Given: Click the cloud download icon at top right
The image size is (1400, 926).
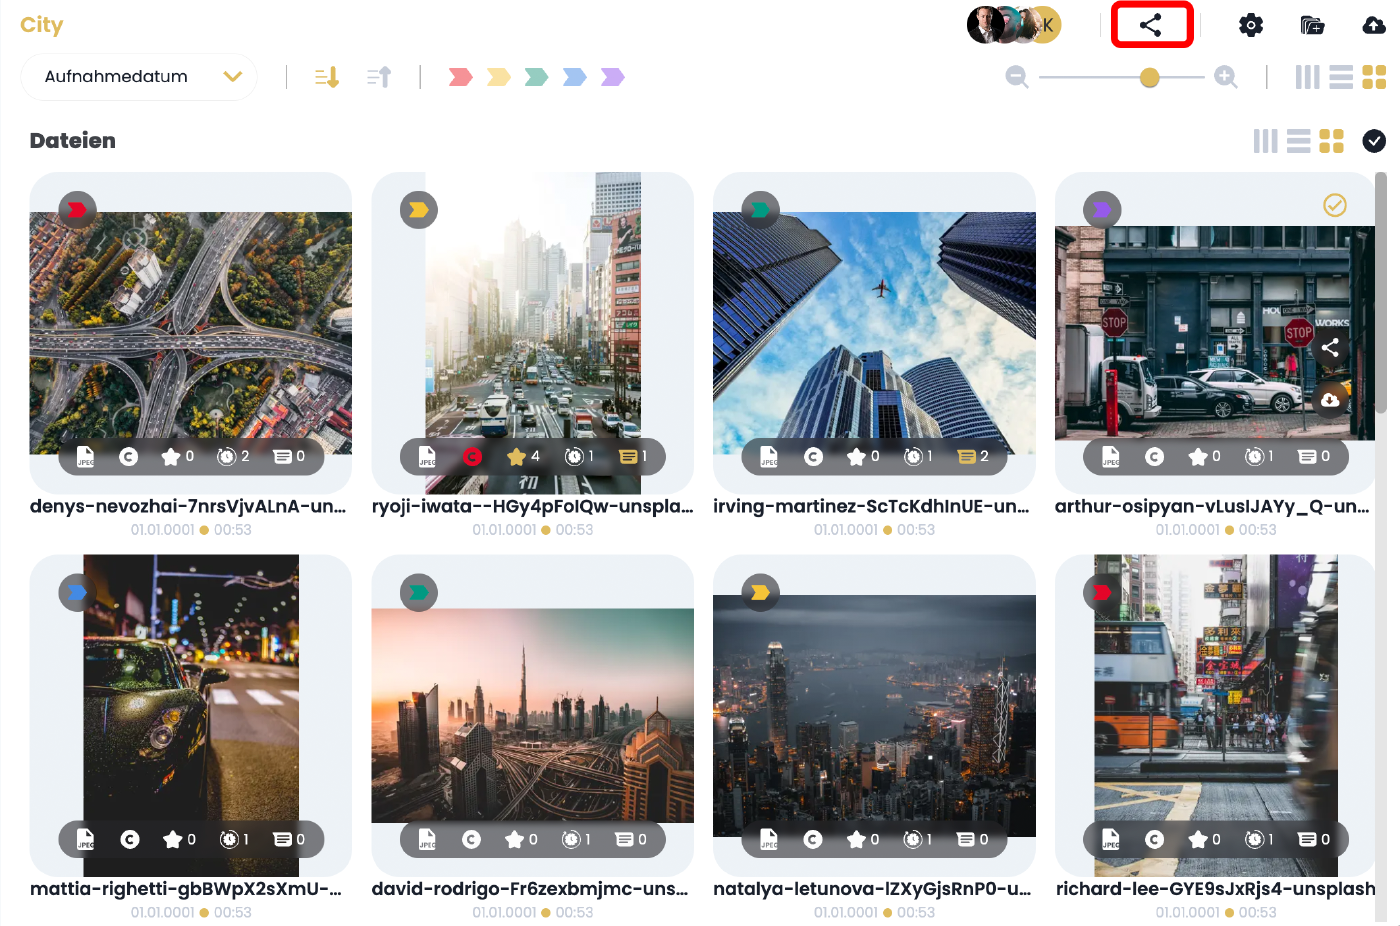Looking at the screenshot, I should coord(1375,25).
